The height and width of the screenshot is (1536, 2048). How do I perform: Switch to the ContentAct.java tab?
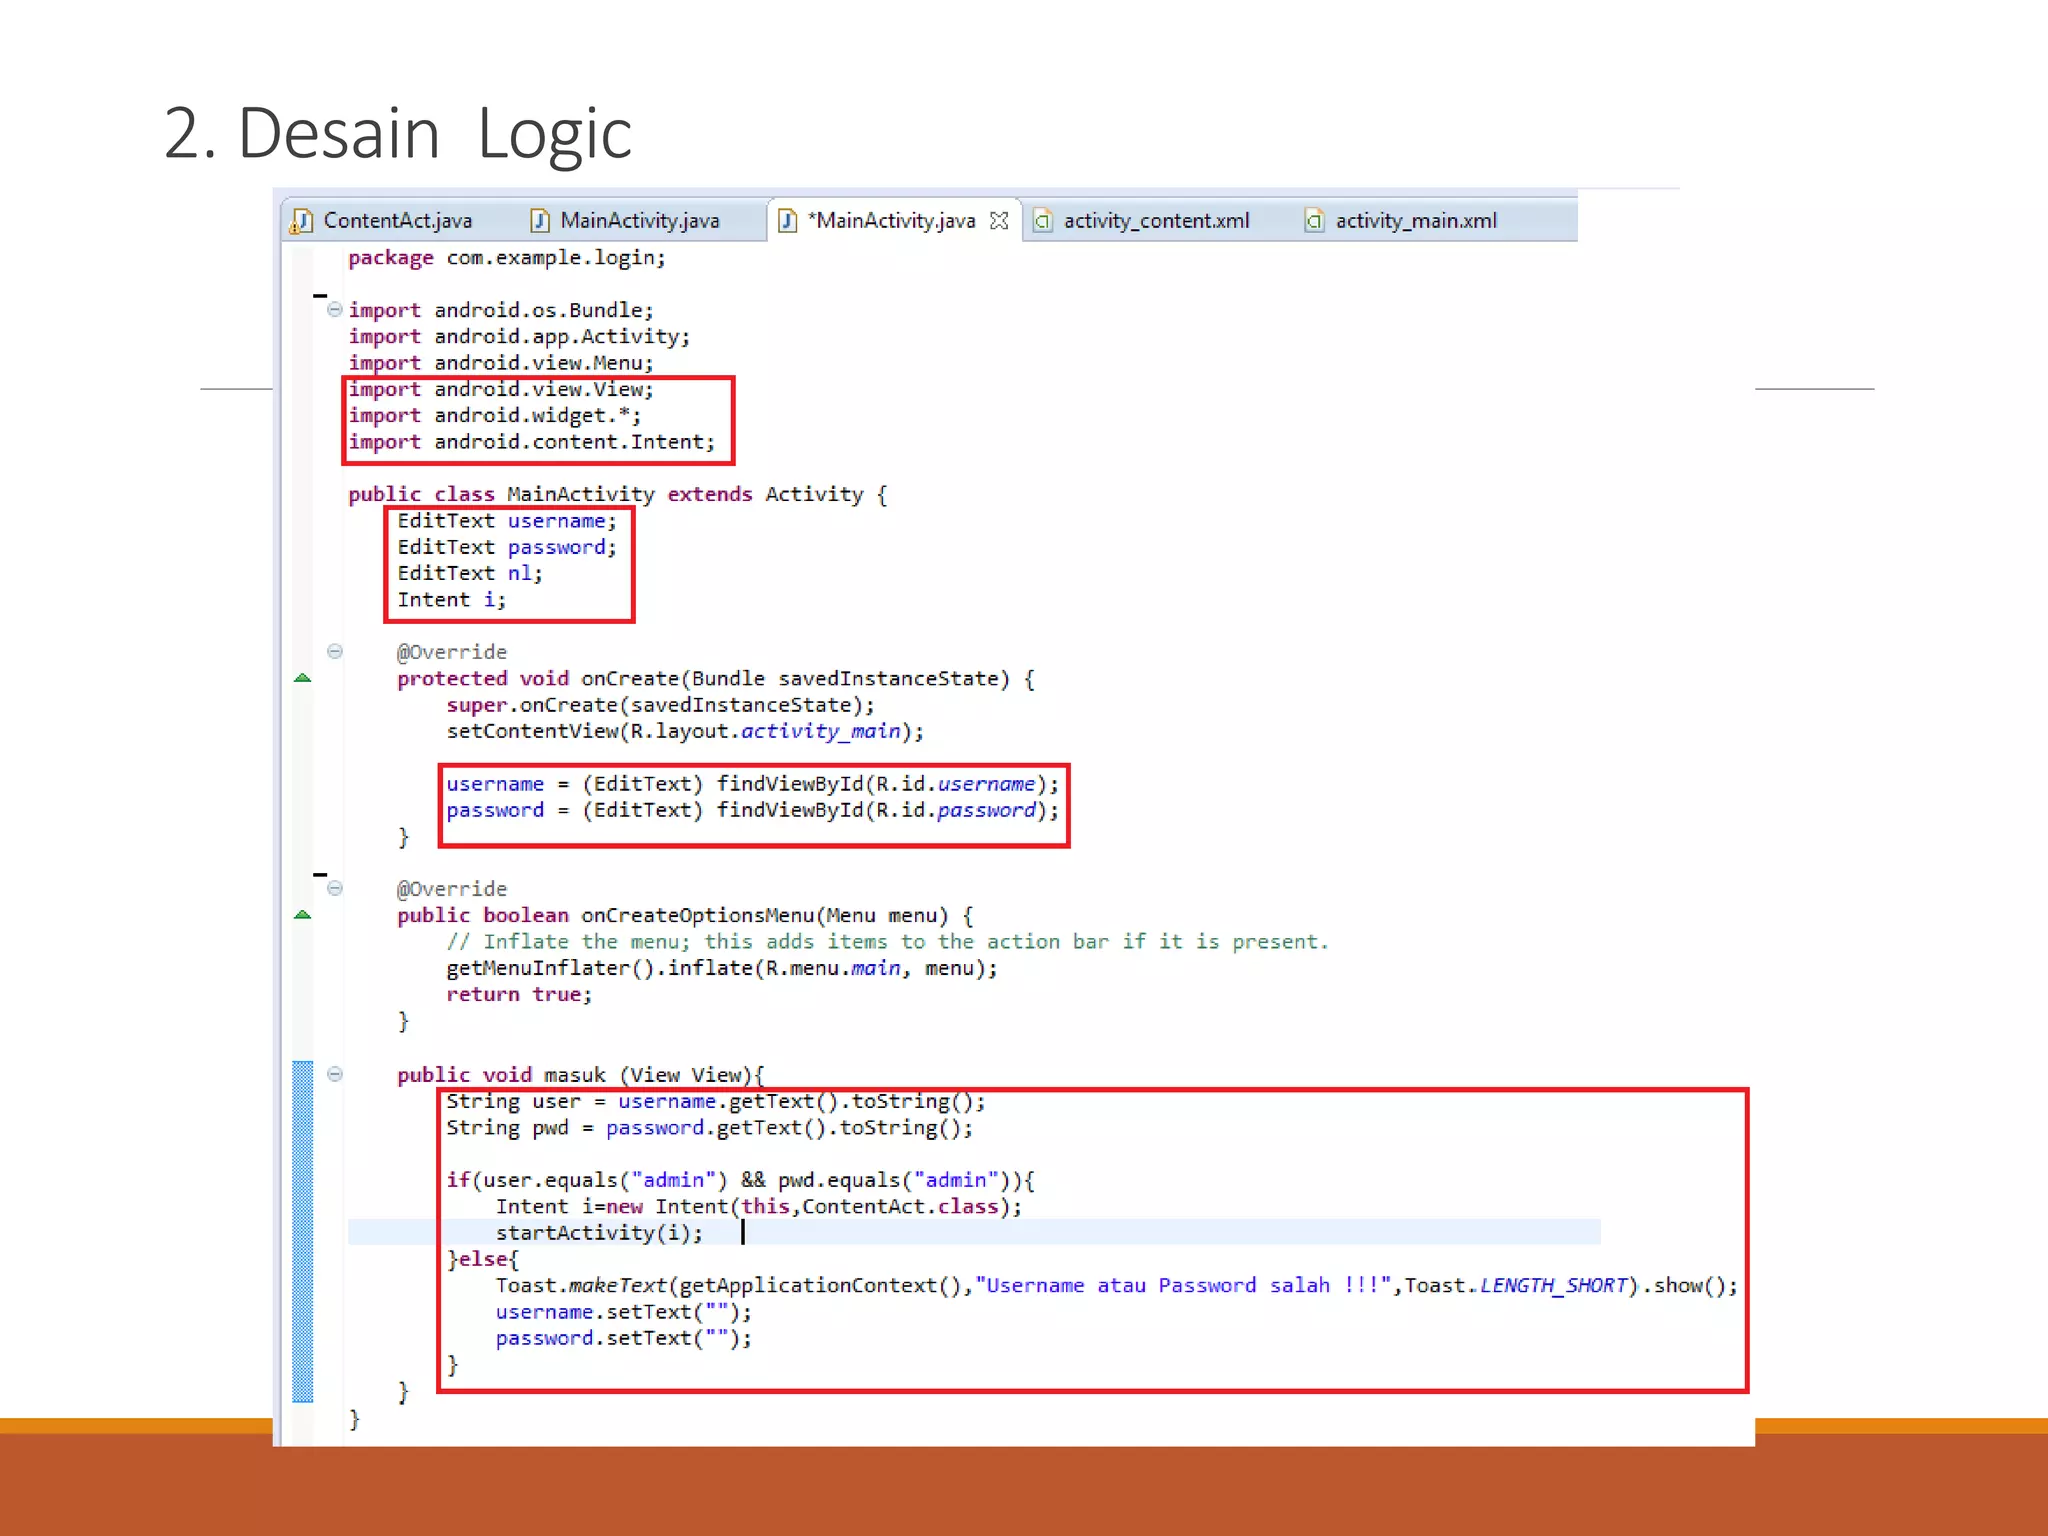pyautogui.click(x=397, y=221)
